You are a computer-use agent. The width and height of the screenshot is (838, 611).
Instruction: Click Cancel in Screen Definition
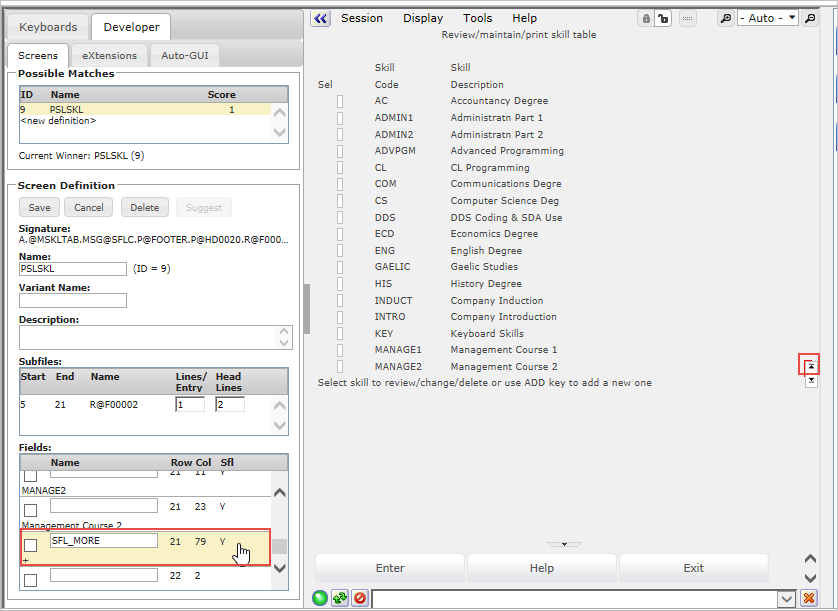pyautogui.click(x=89, y=207)
